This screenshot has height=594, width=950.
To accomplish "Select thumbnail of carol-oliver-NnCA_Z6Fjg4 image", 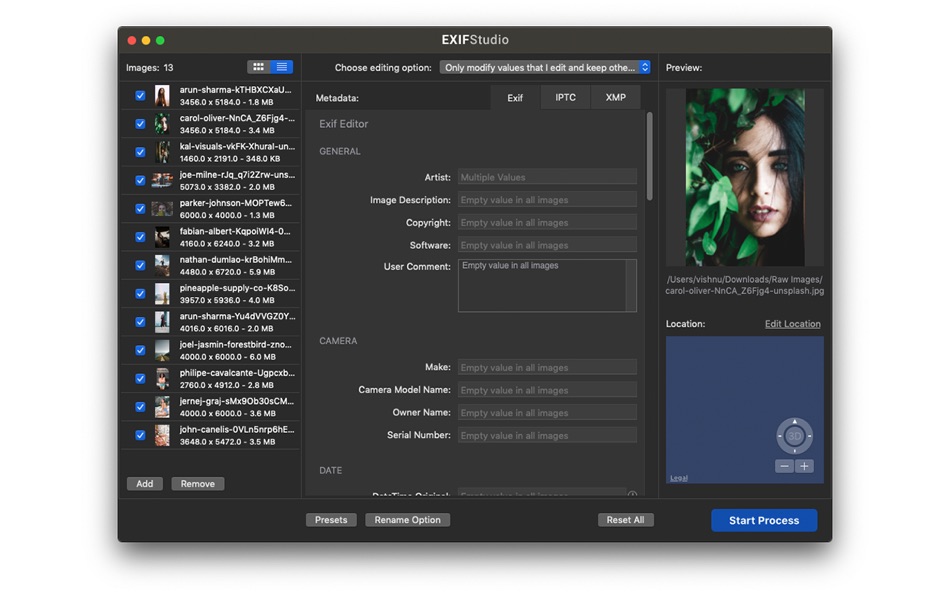I will 162,124.
